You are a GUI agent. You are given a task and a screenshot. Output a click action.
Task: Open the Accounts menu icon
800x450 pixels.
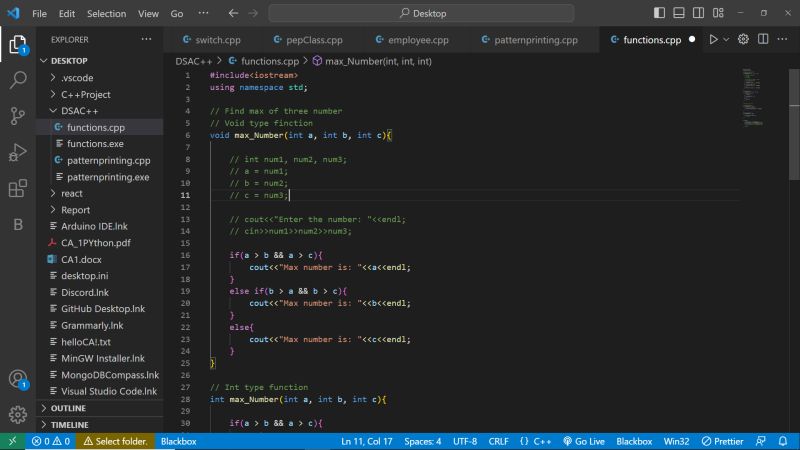click(18, 379)
